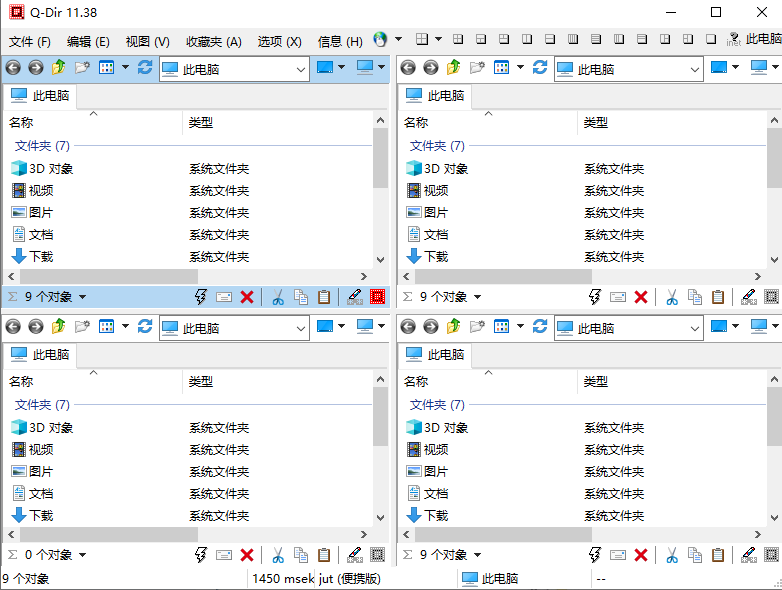Screen dimensions: 782x590
Task: Click '1450 msek' in the status bar
Action: 282,579
